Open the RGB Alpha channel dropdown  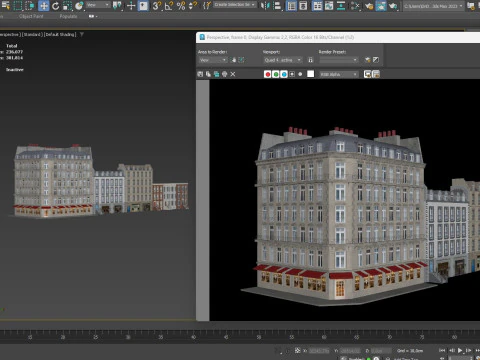(x=339, y=74)
